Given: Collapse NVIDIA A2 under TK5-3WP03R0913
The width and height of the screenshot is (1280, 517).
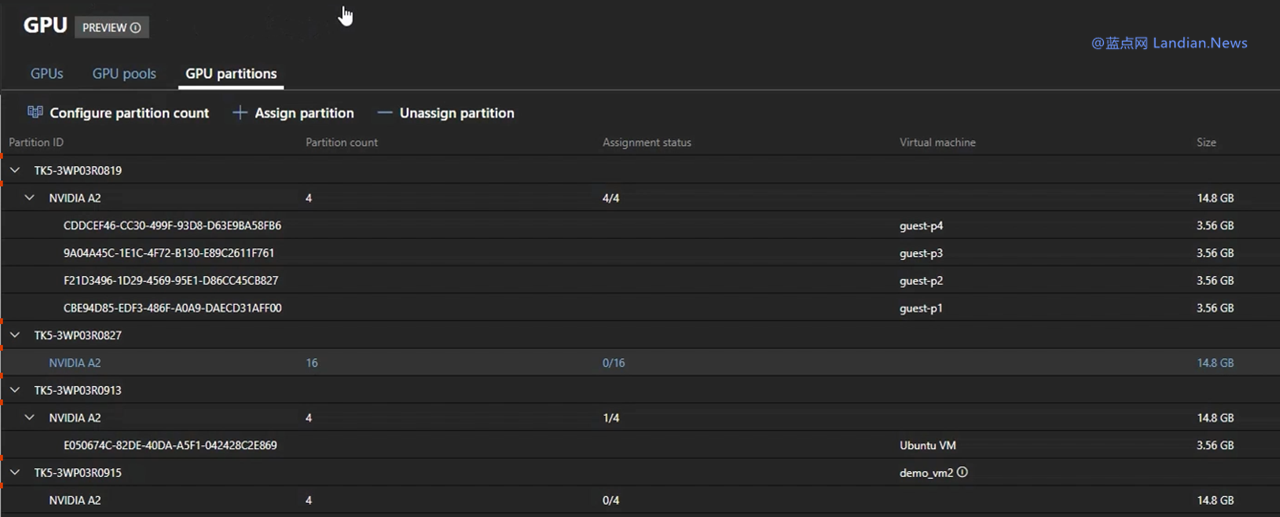Looking at the screenshot, I should coord(30,418).
